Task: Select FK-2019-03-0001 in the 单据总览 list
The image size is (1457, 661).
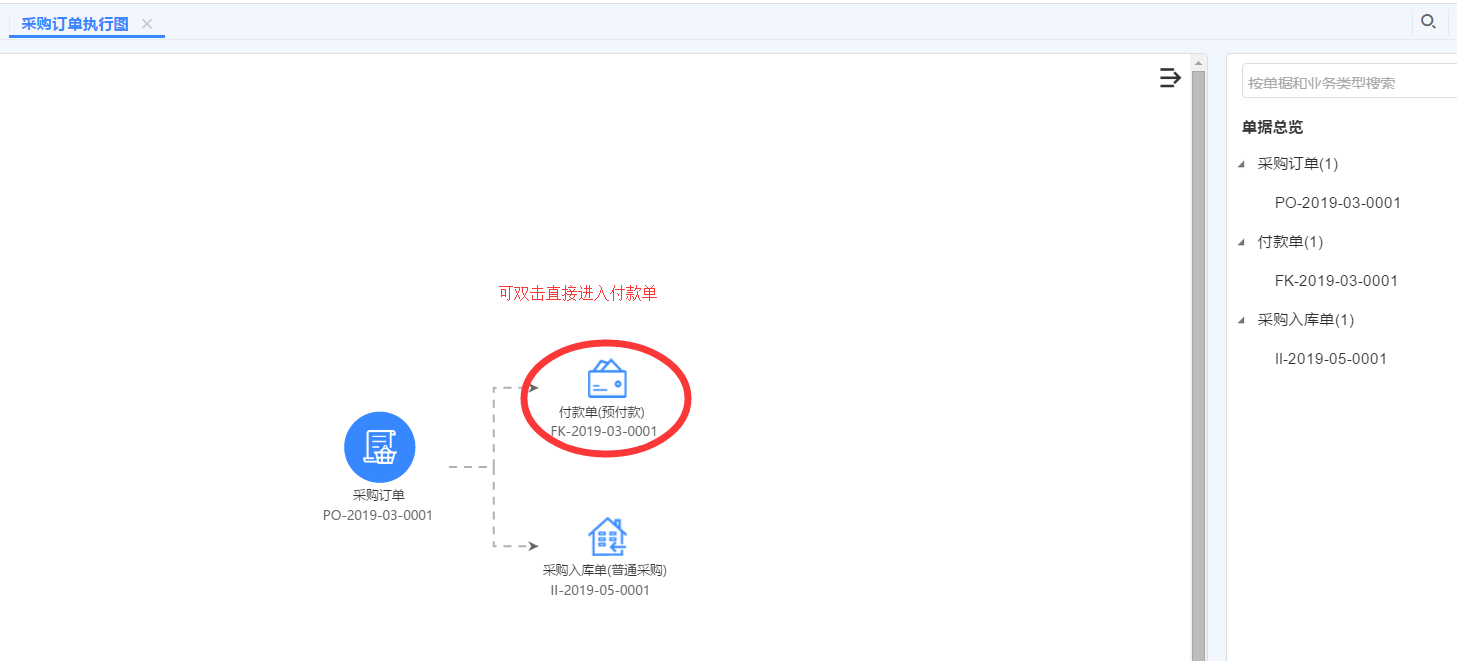Action: click(x=1336, y=281)
